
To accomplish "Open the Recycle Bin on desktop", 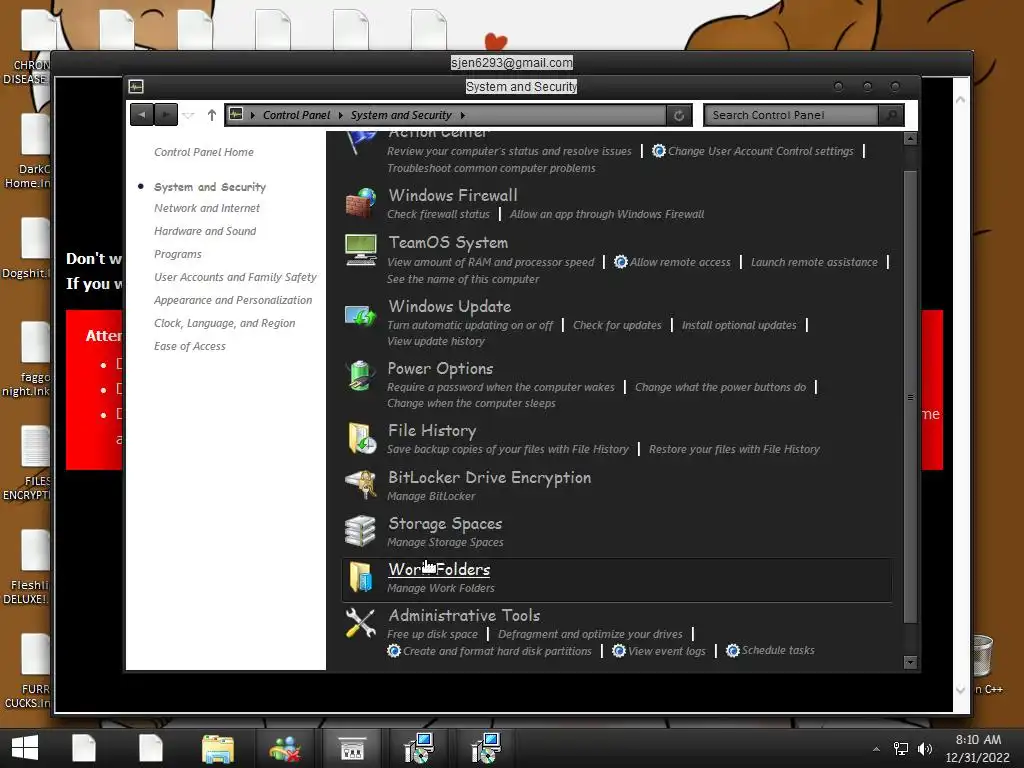I will pyautogui.click(x=982, y=656).
